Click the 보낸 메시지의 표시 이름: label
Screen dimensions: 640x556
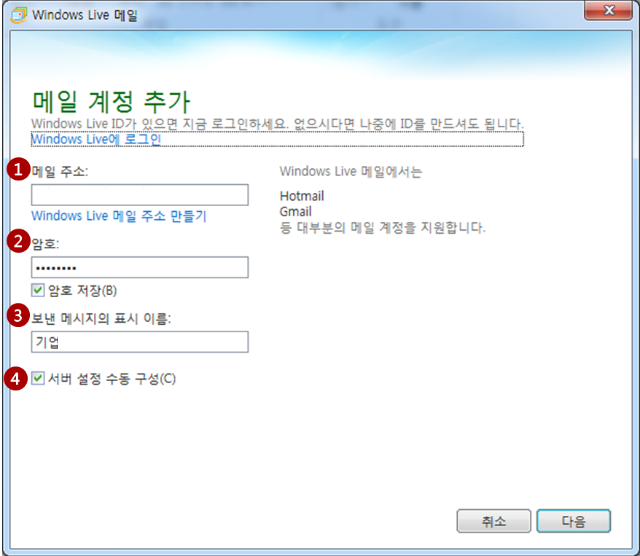click(101, 318)
